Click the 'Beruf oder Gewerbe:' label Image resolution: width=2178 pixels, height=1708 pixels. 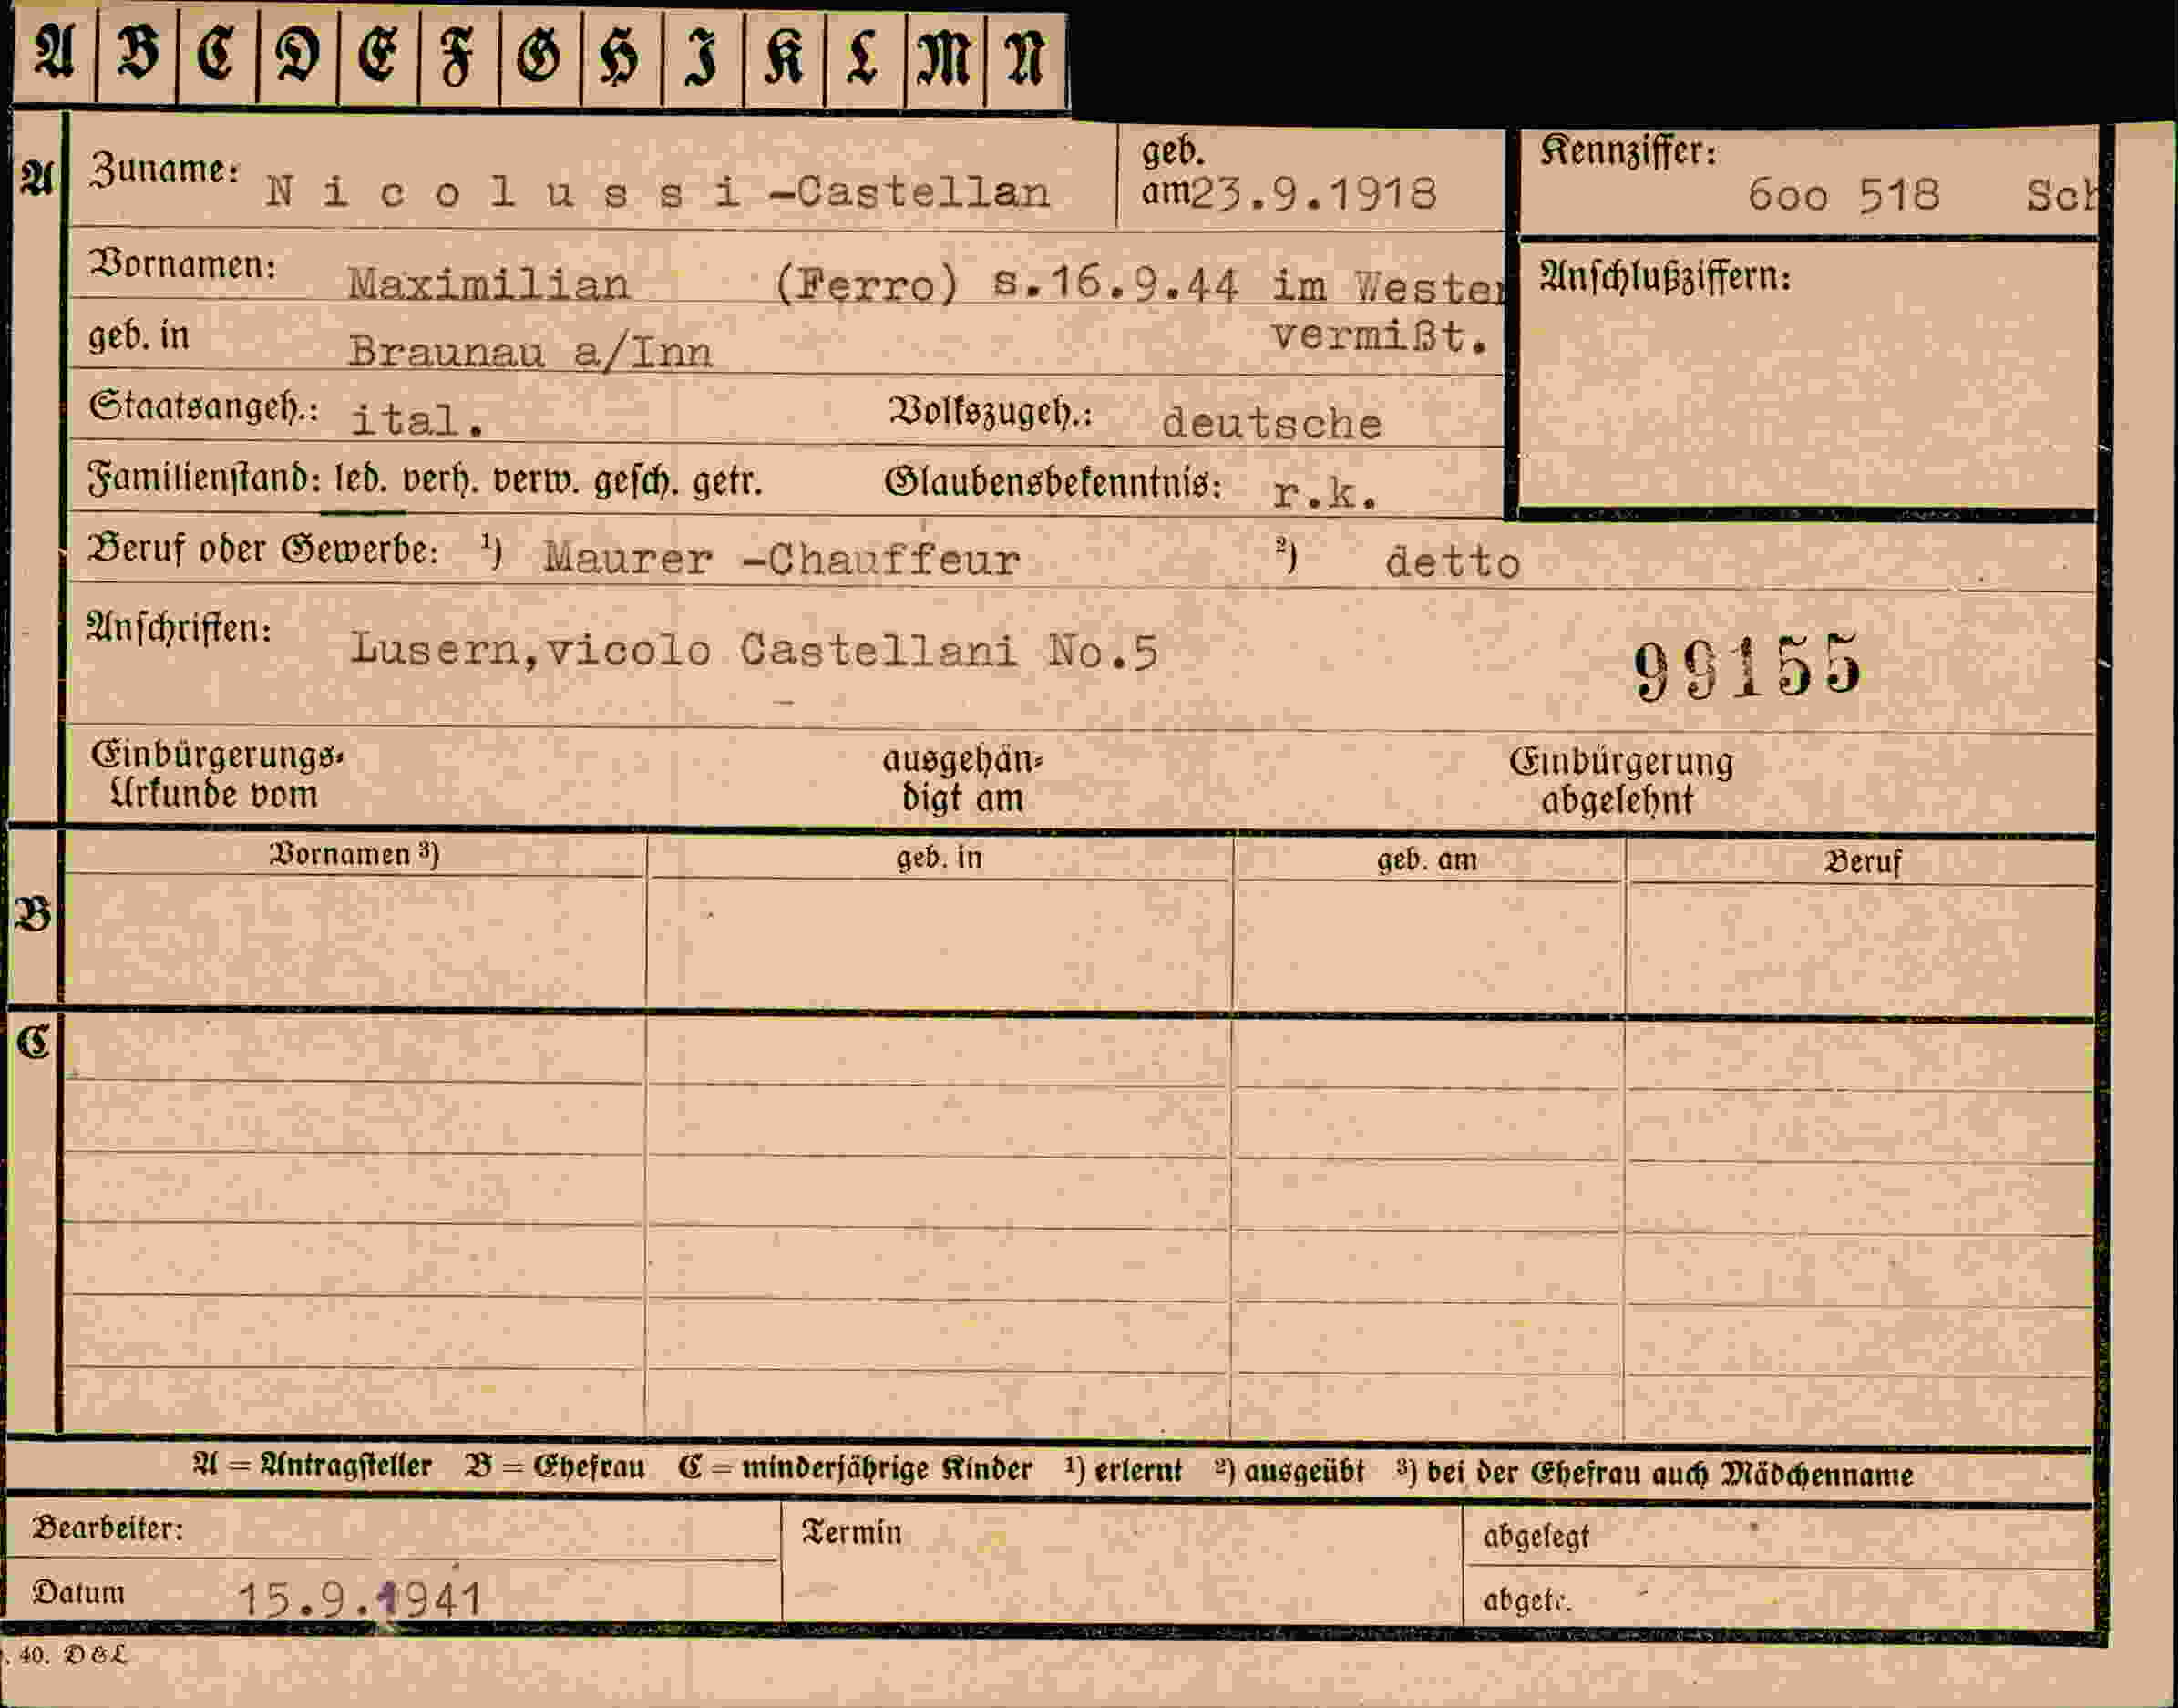[x=264, y=549]
